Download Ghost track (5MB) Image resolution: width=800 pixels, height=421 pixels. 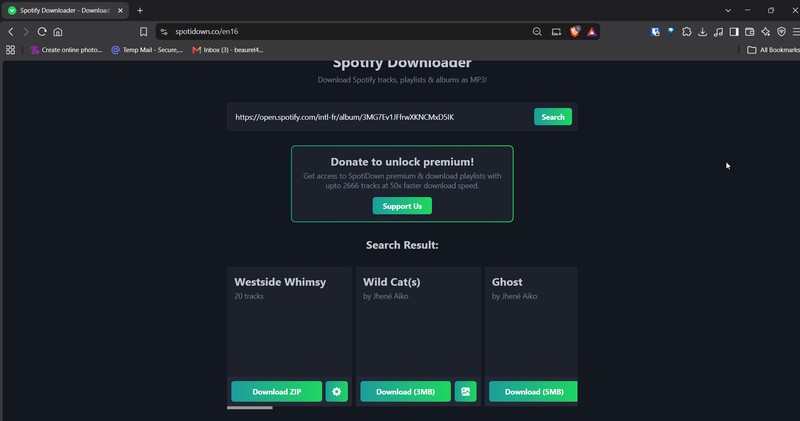(534, 391)
